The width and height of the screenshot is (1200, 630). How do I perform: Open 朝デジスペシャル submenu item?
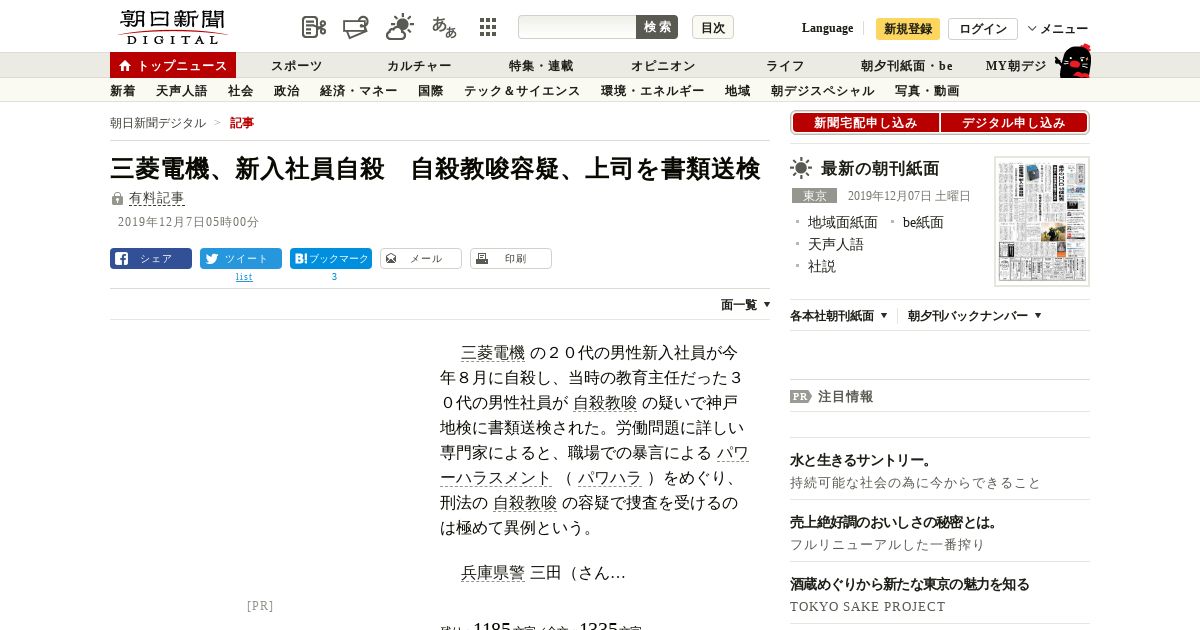[x=823, y=90]
